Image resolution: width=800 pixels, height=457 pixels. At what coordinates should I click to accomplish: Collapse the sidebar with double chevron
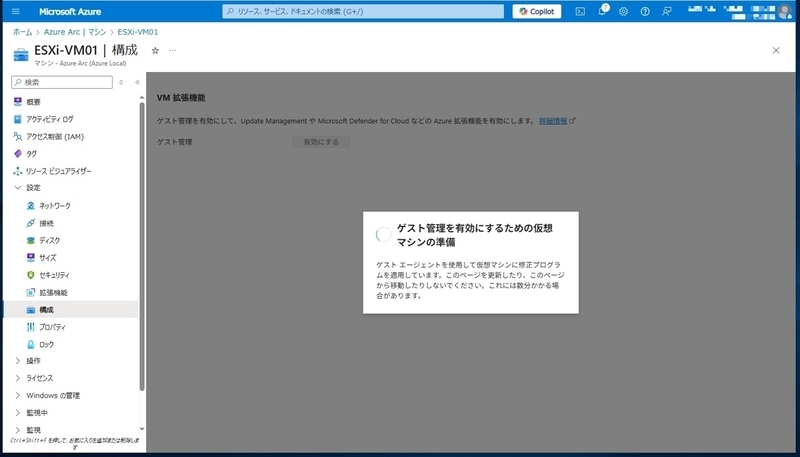[137, 82]
